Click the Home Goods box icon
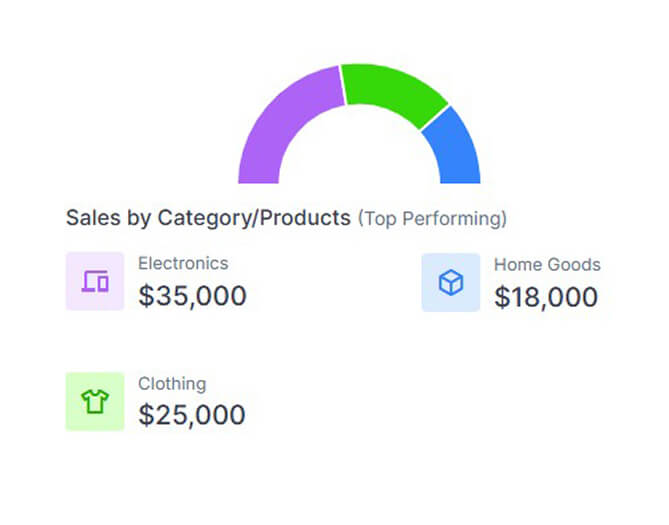This screenshot has height=525, width=669. (x=451, y=283)
